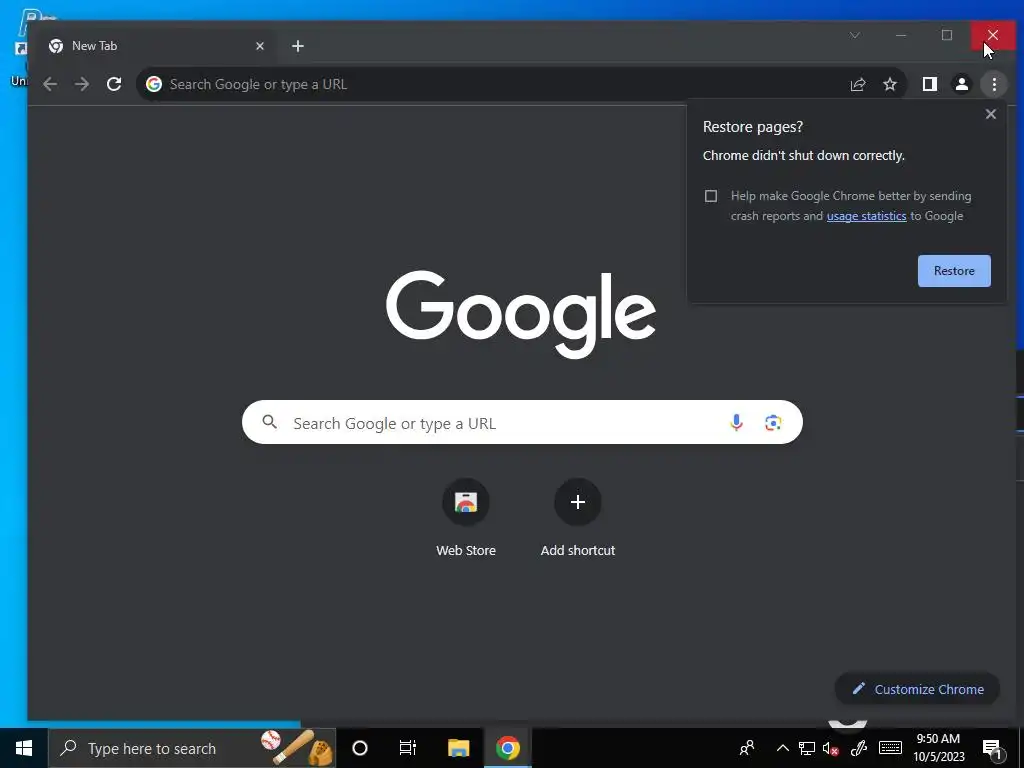Select the New Tab tab
The width and height of the screenshot is (1024, 768).
pos(157,46)
